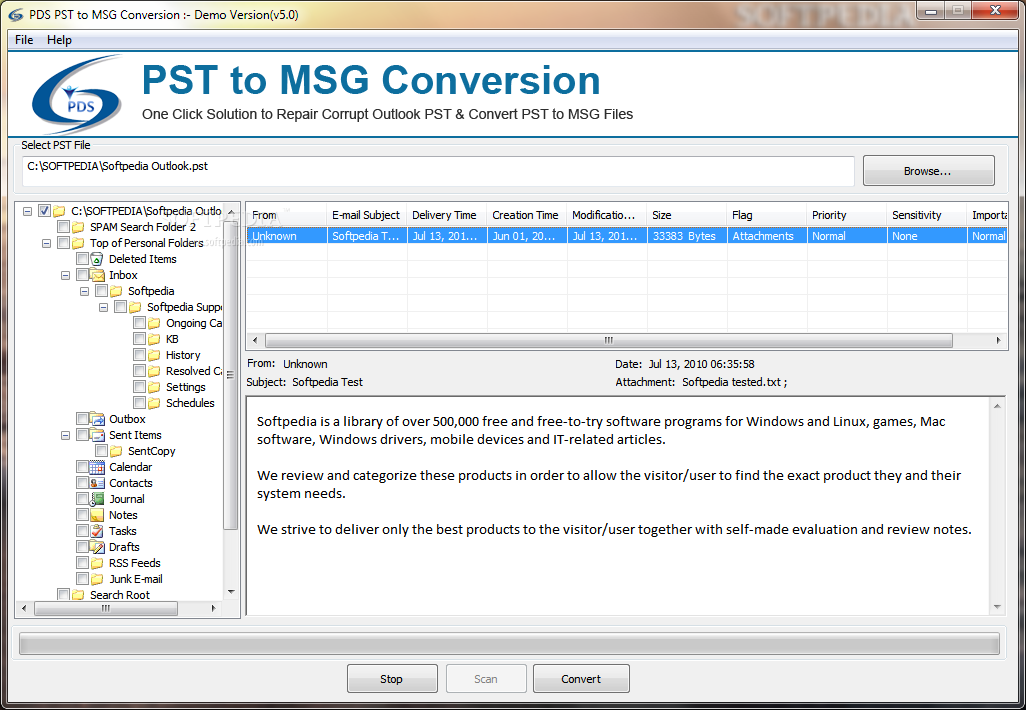Click the Journal book icon

(97, 499)
